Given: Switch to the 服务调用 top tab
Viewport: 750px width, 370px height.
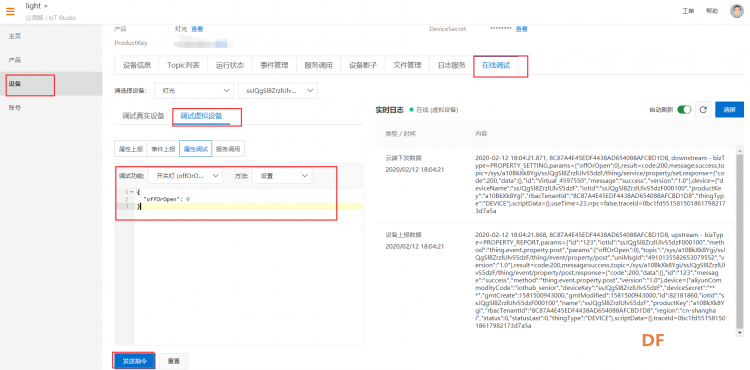Looking at the screenshot, I should (319, 65).
